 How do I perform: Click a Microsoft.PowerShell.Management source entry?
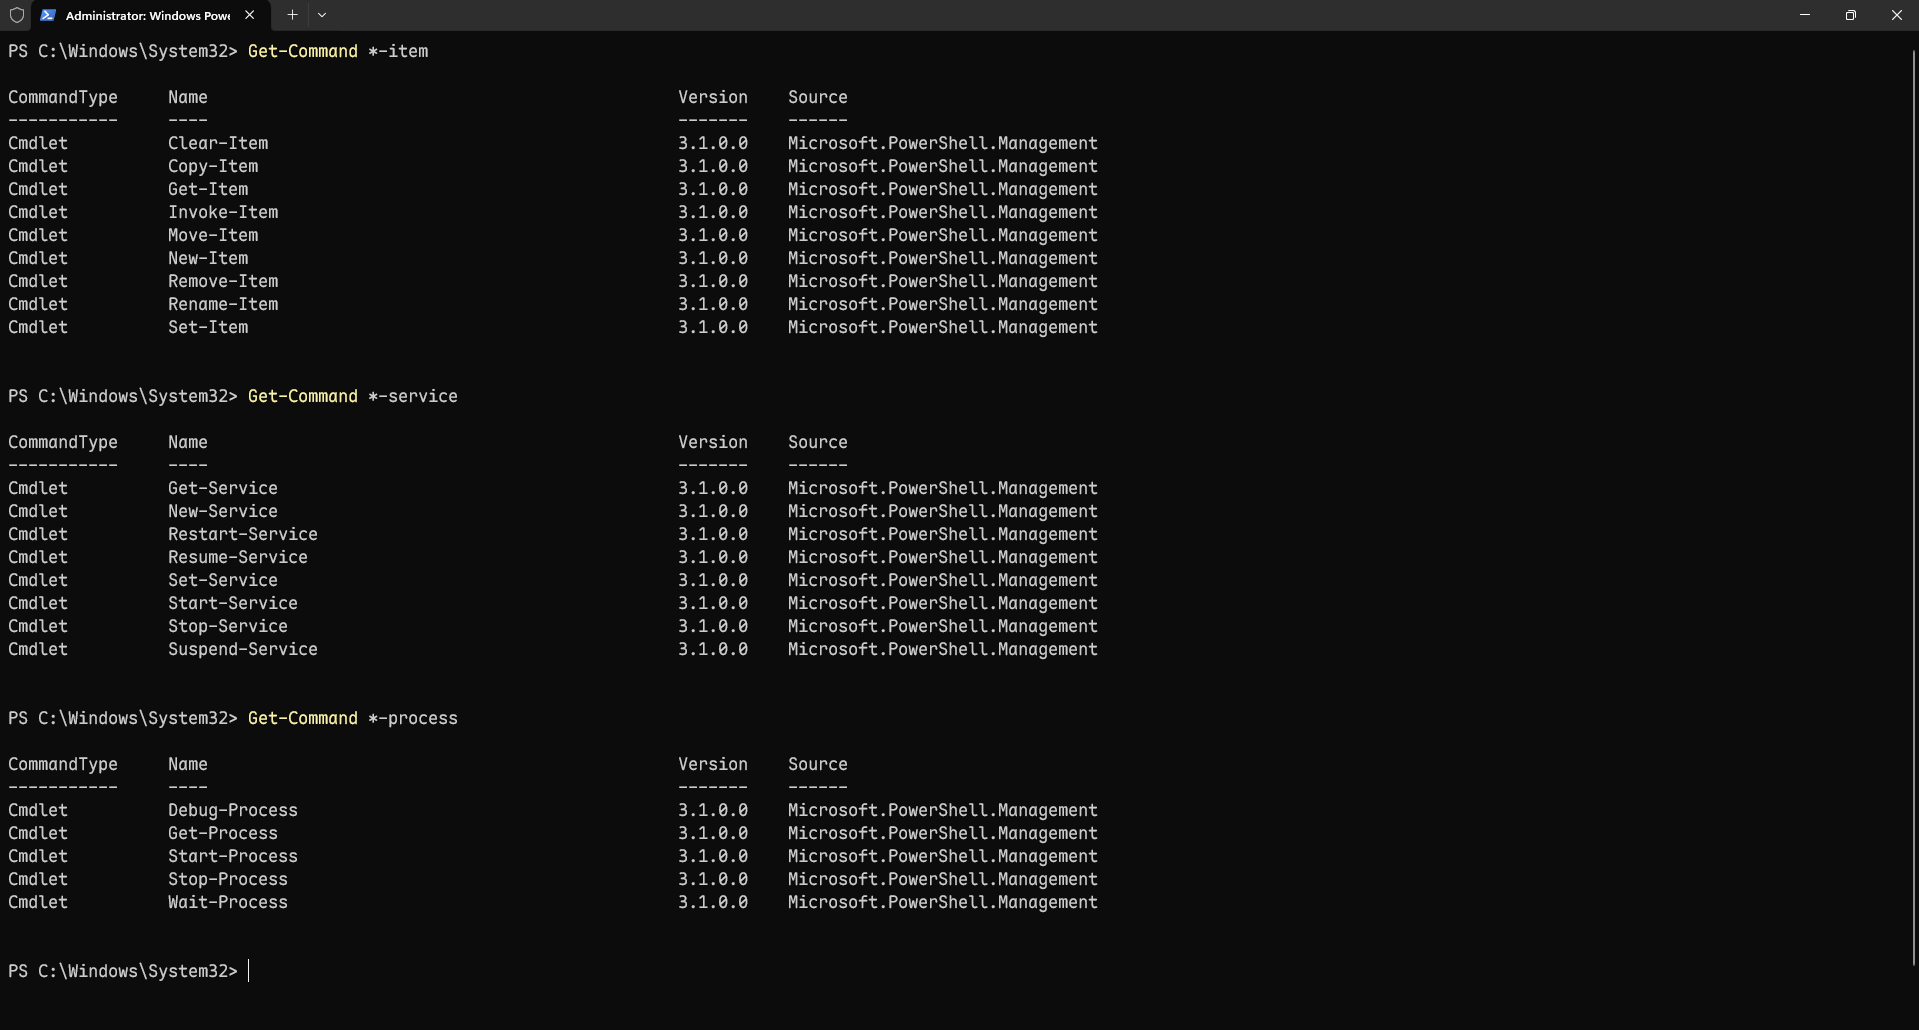coord(942,143)
